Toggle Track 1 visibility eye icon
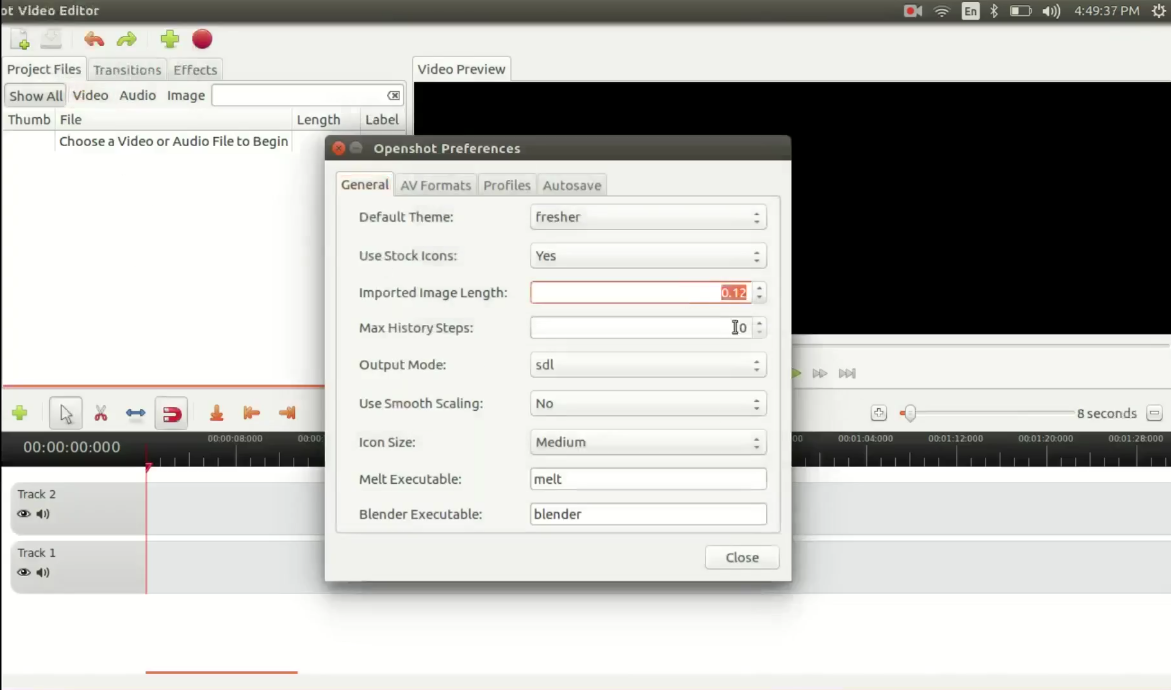The width and height of the screenshot is (1171, 690). coord(24,573)
